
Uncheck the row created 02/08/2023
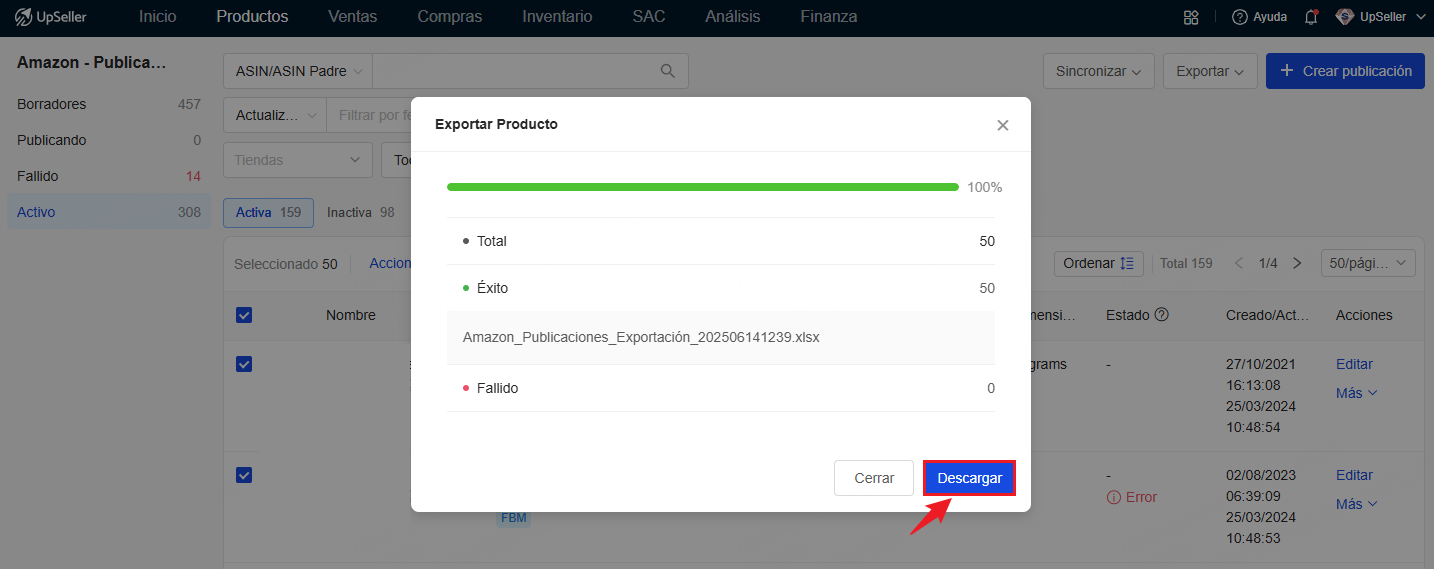coord(244,475)
